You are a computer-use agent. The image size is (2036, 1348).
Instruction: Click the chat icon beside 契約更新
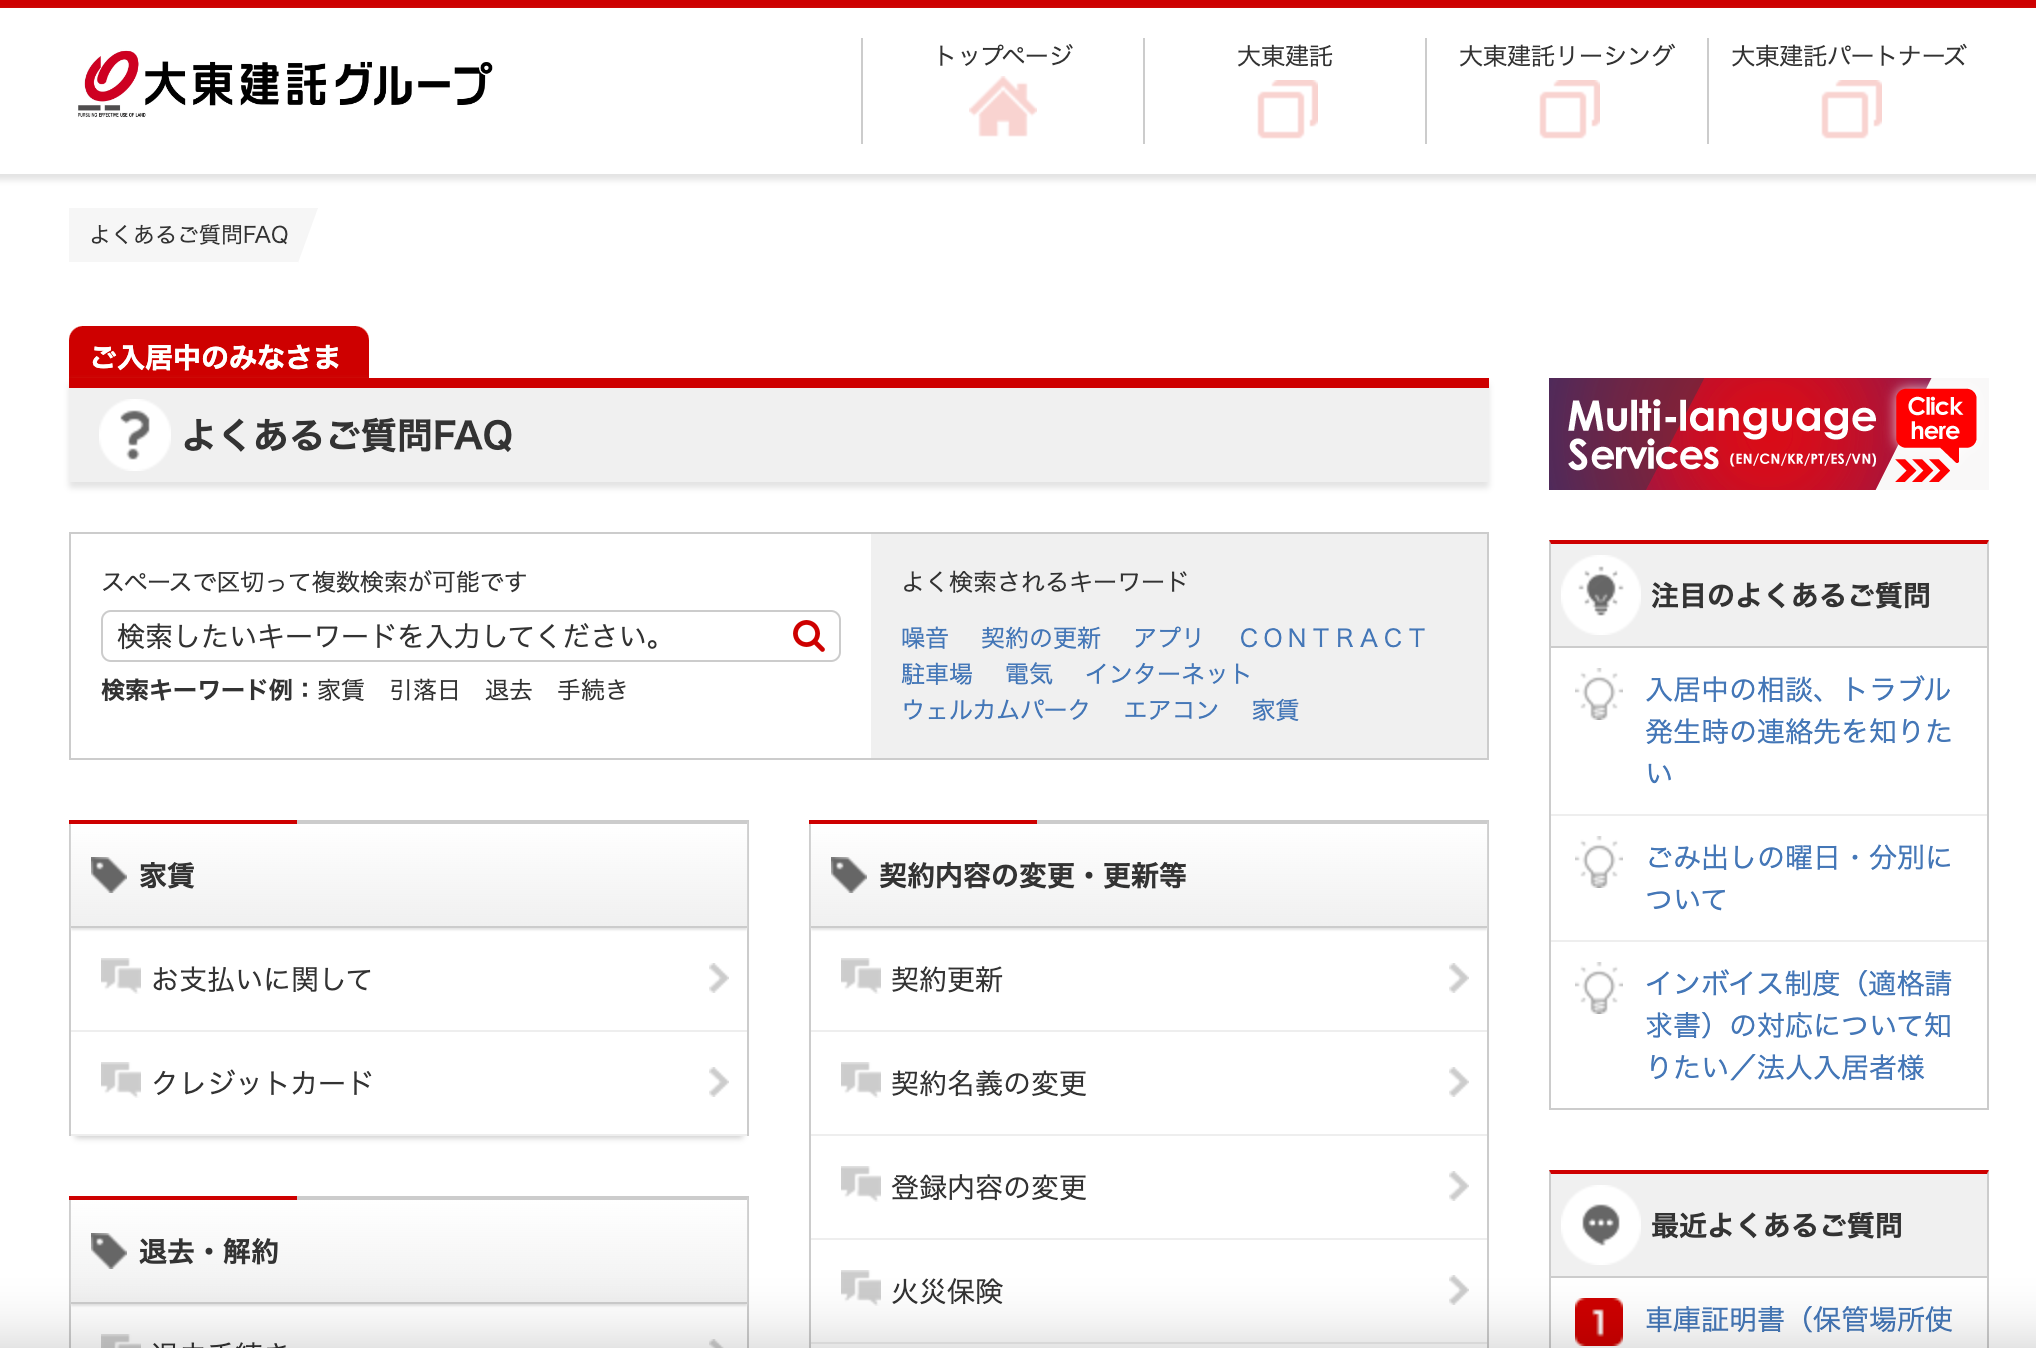tap(860, 975)
